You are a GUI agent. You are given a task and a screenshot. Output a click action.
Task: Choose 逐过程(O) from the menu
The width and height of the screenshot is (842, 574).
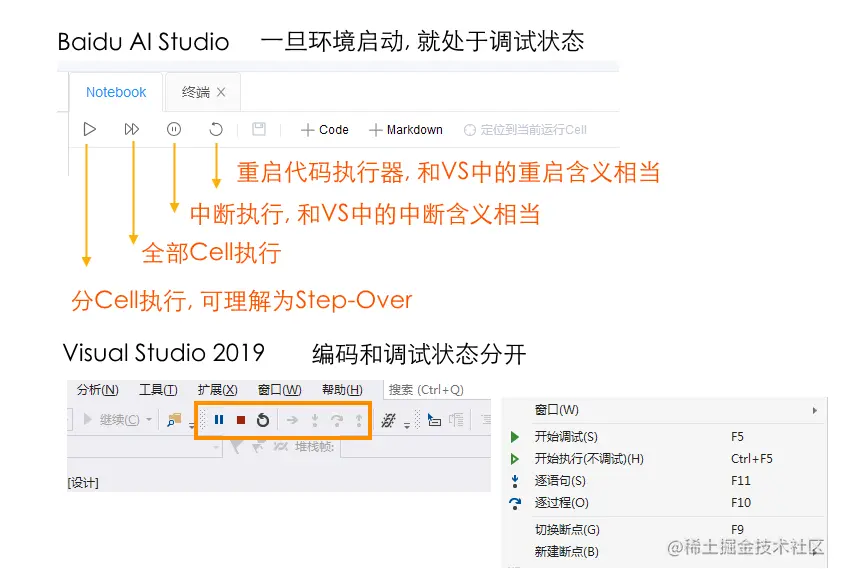coord(665,503)
